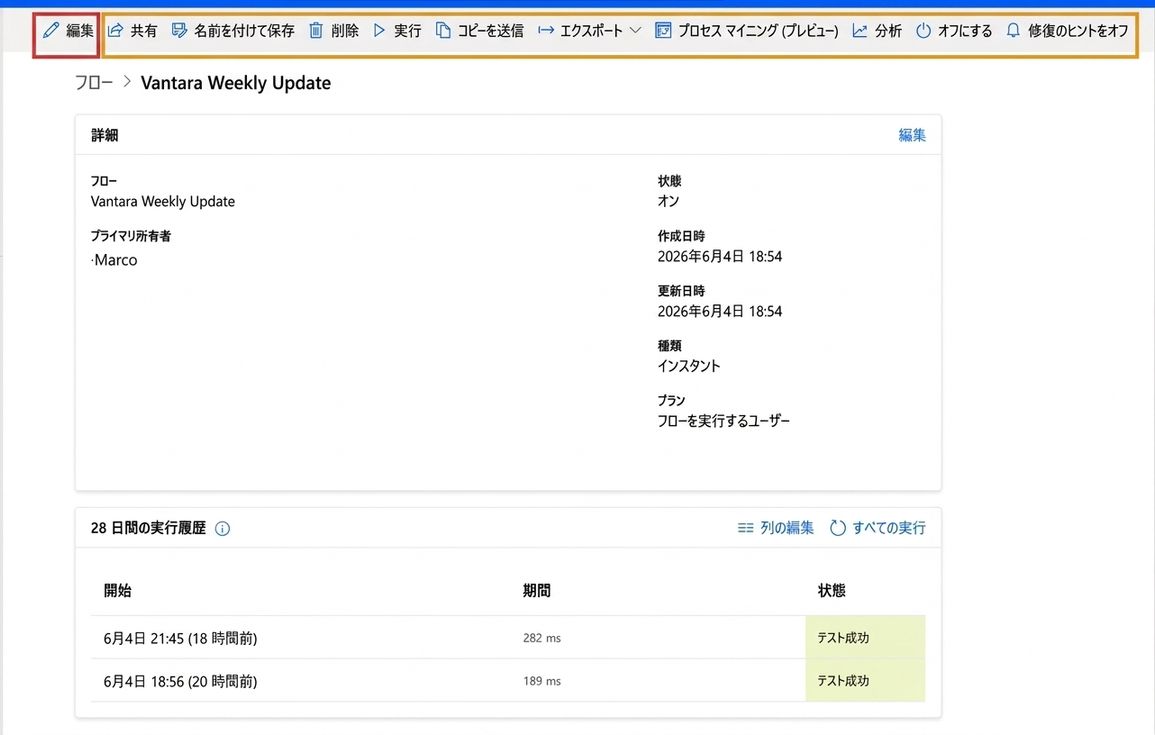Open the 6月4日 21:45 run row
The image size is (1155, 735).
pyautogui.click(x=508, y=638)
